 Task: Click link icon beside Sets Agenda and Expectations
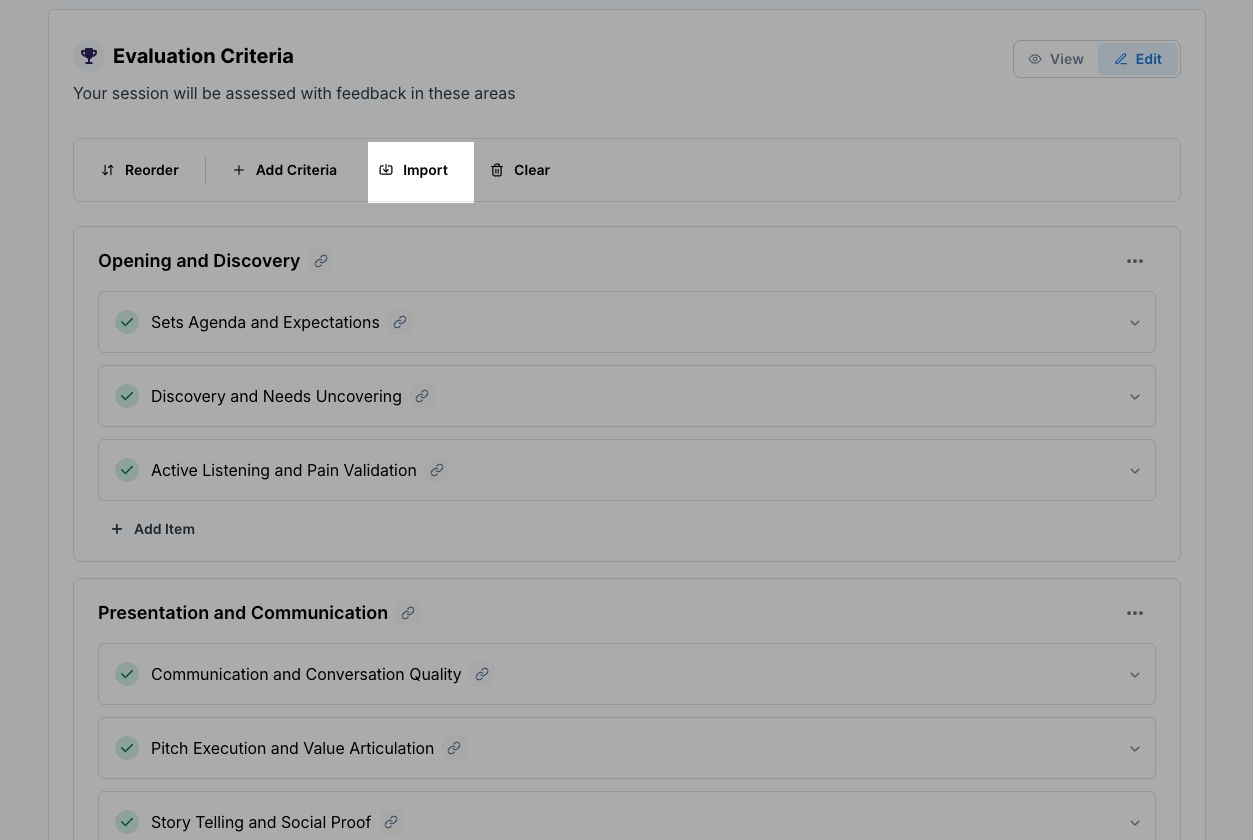400,322
